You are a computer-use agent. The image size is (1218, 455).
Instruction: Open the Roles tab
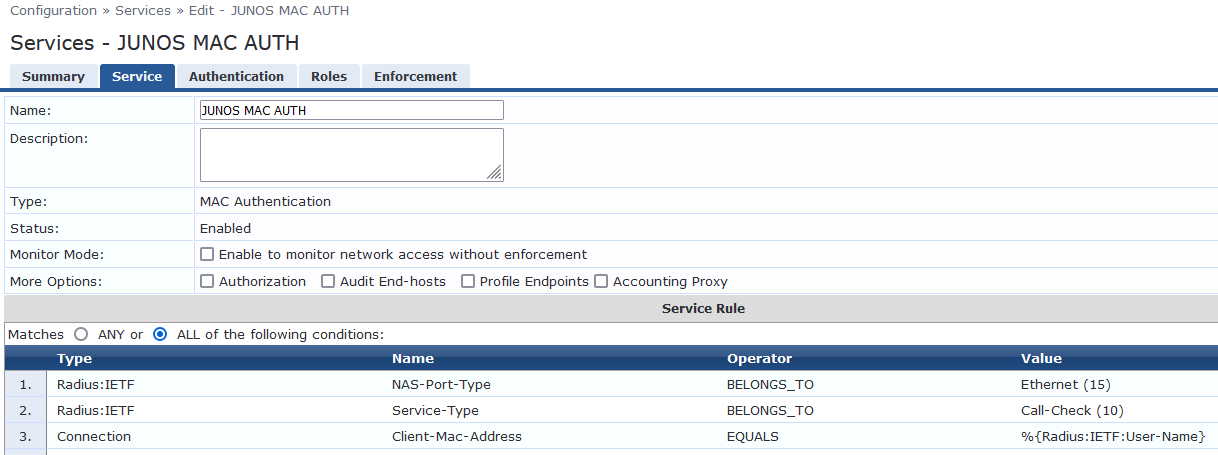click(x=328, y=77)
